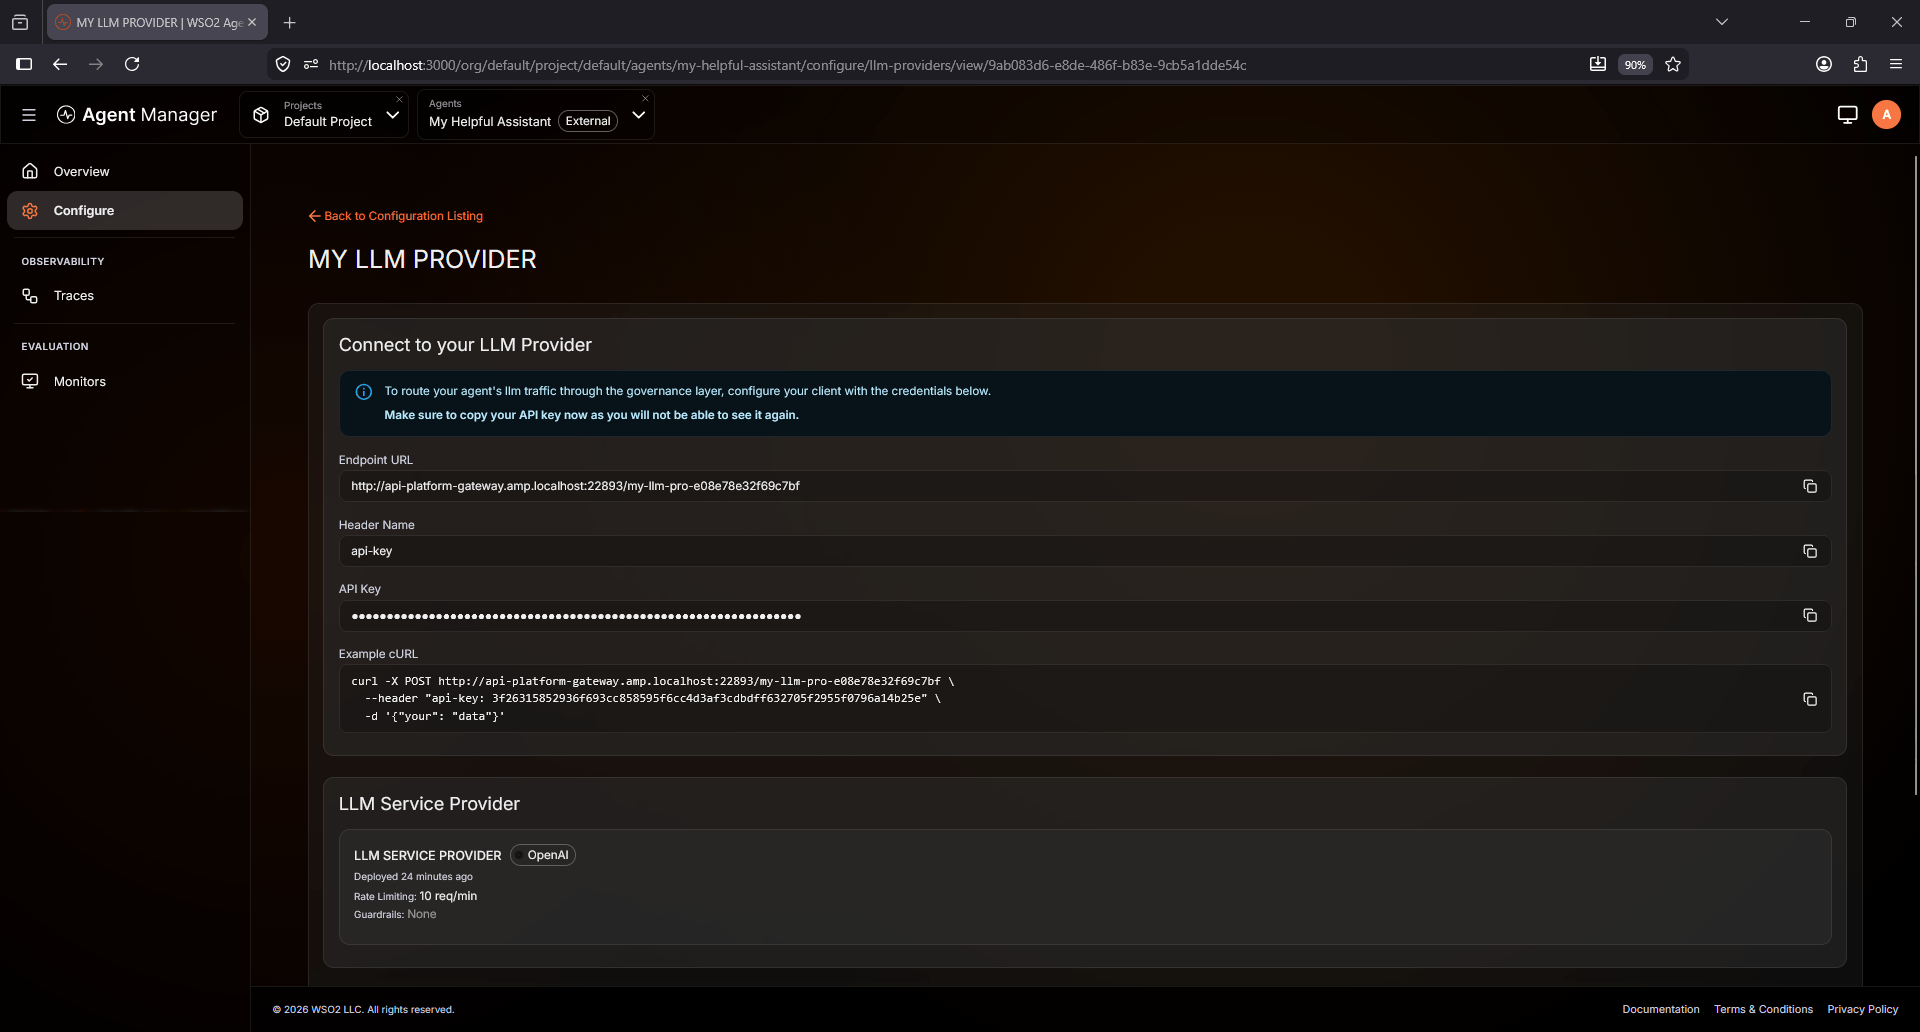
Task: Clear the Projects selection
Action: 399,99
